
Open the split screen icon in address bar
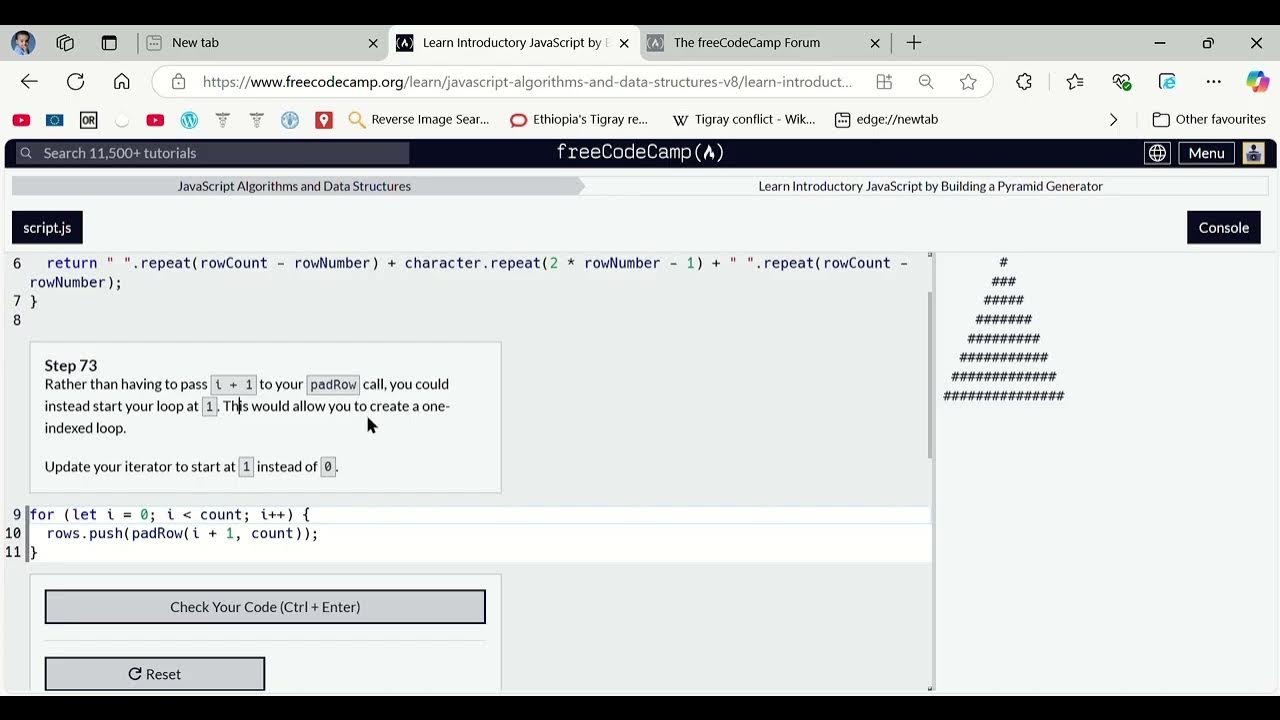coord(884,82)
